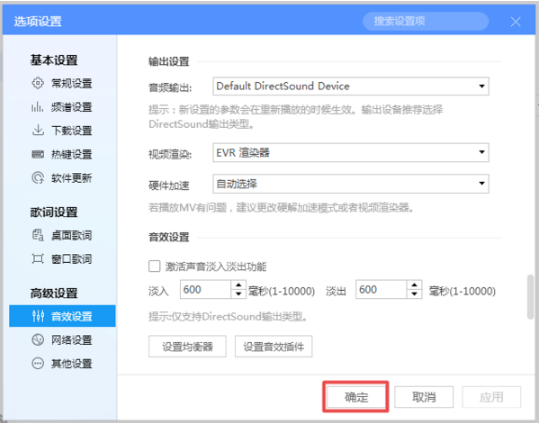539x423 pixels.
Task: Click the 取消 button
Action: click(x=424, y=397)
